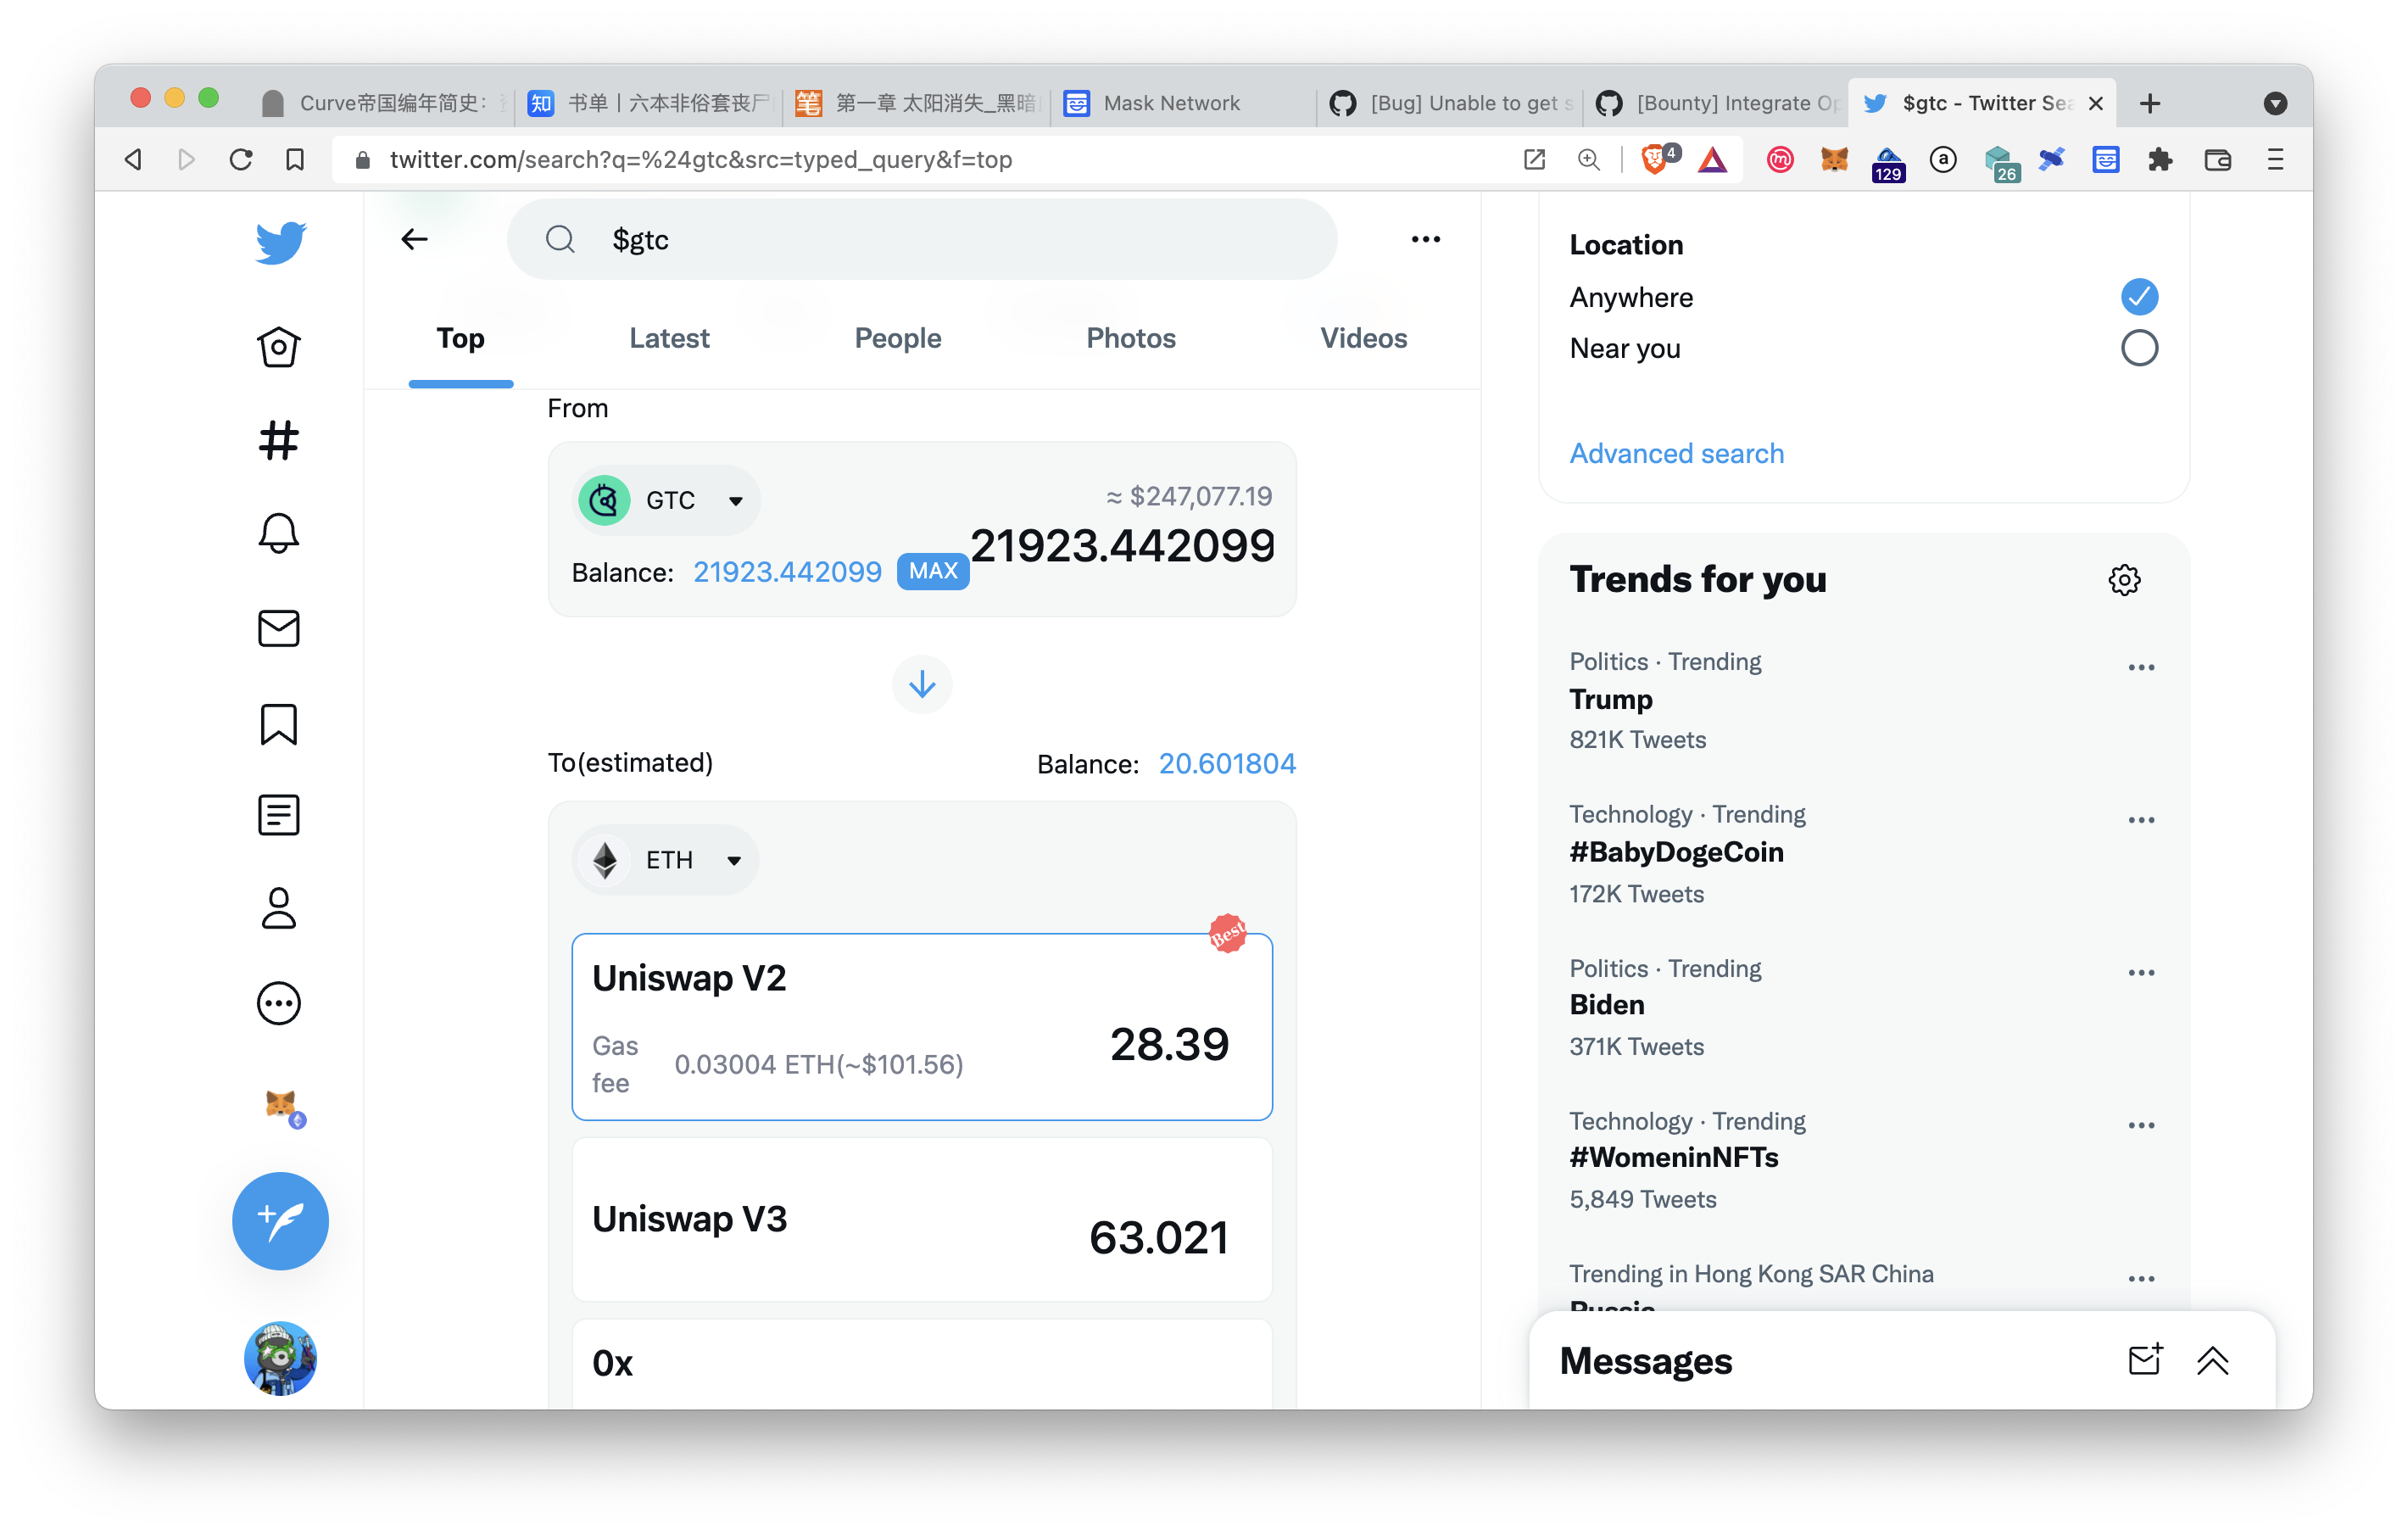Select the 0x quote option
The width and height of the screenshot is (2408, 1535).
click(922, 1364)
